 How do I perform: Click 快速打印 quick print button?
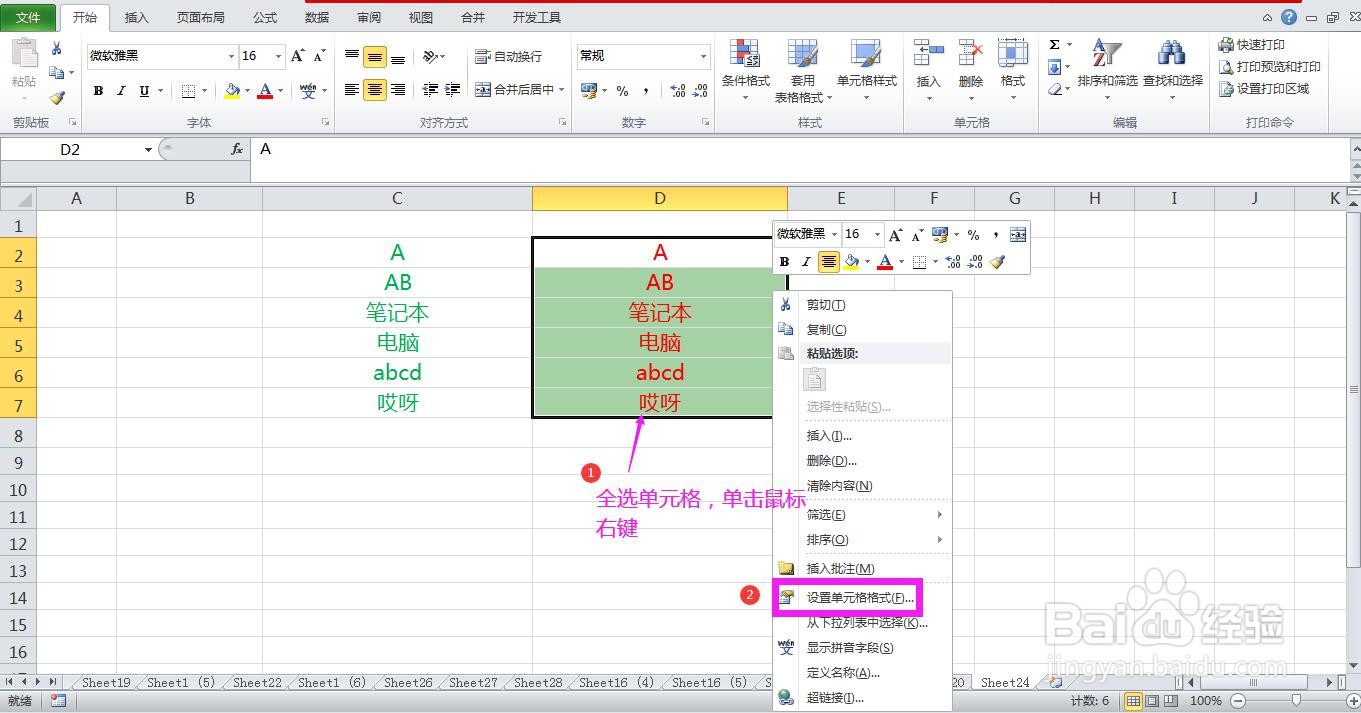(1252, 45)
